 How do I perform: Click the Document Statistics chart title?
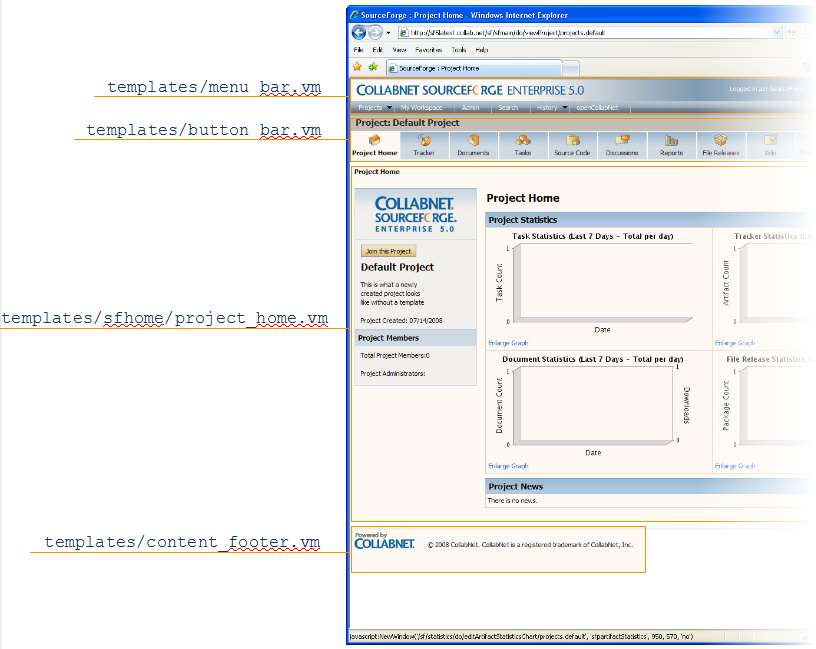[x=593, y=359]
